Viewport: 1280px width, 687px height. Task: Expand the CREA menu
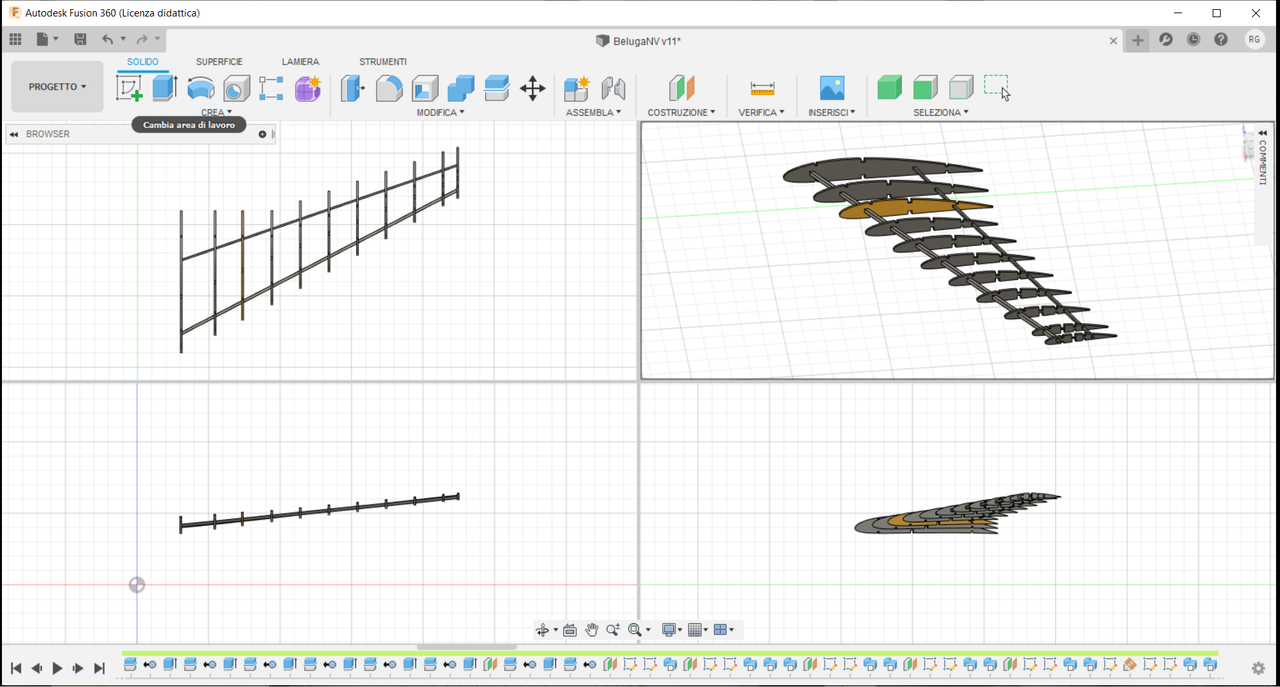[216, 113]
